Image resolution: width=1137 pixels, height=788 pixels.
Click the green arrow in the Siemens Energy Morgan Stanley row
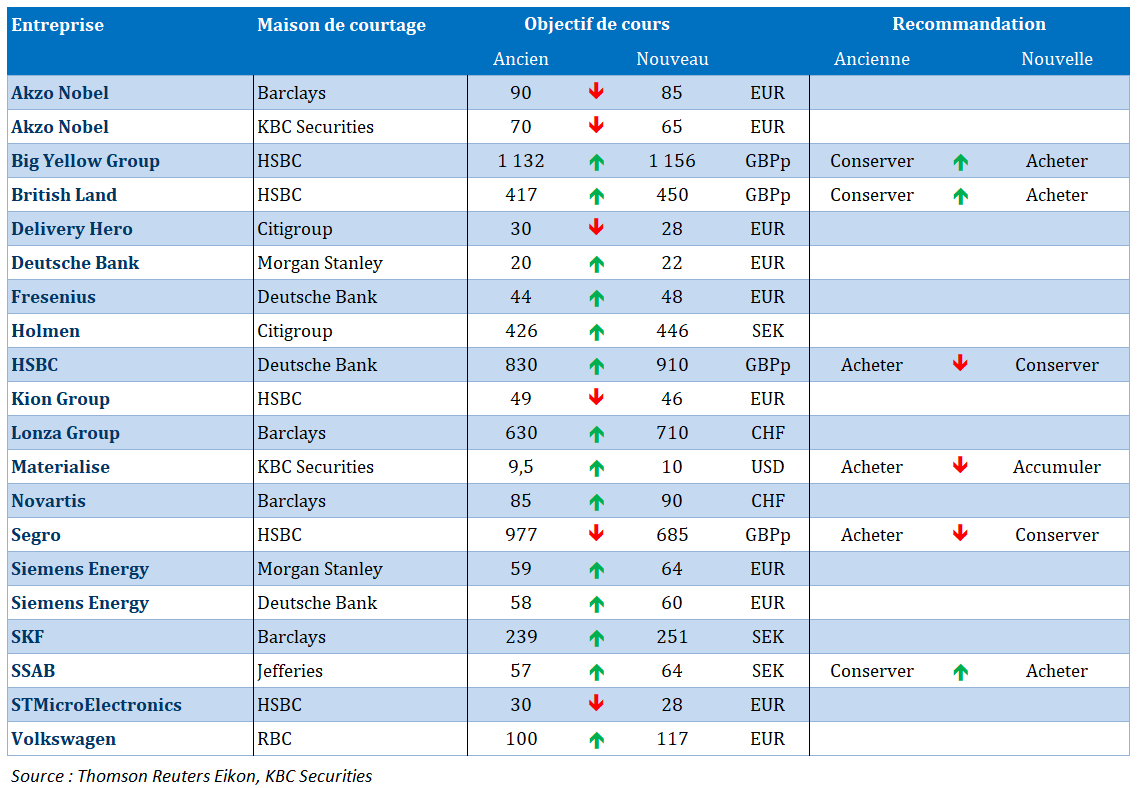(596, 570)
